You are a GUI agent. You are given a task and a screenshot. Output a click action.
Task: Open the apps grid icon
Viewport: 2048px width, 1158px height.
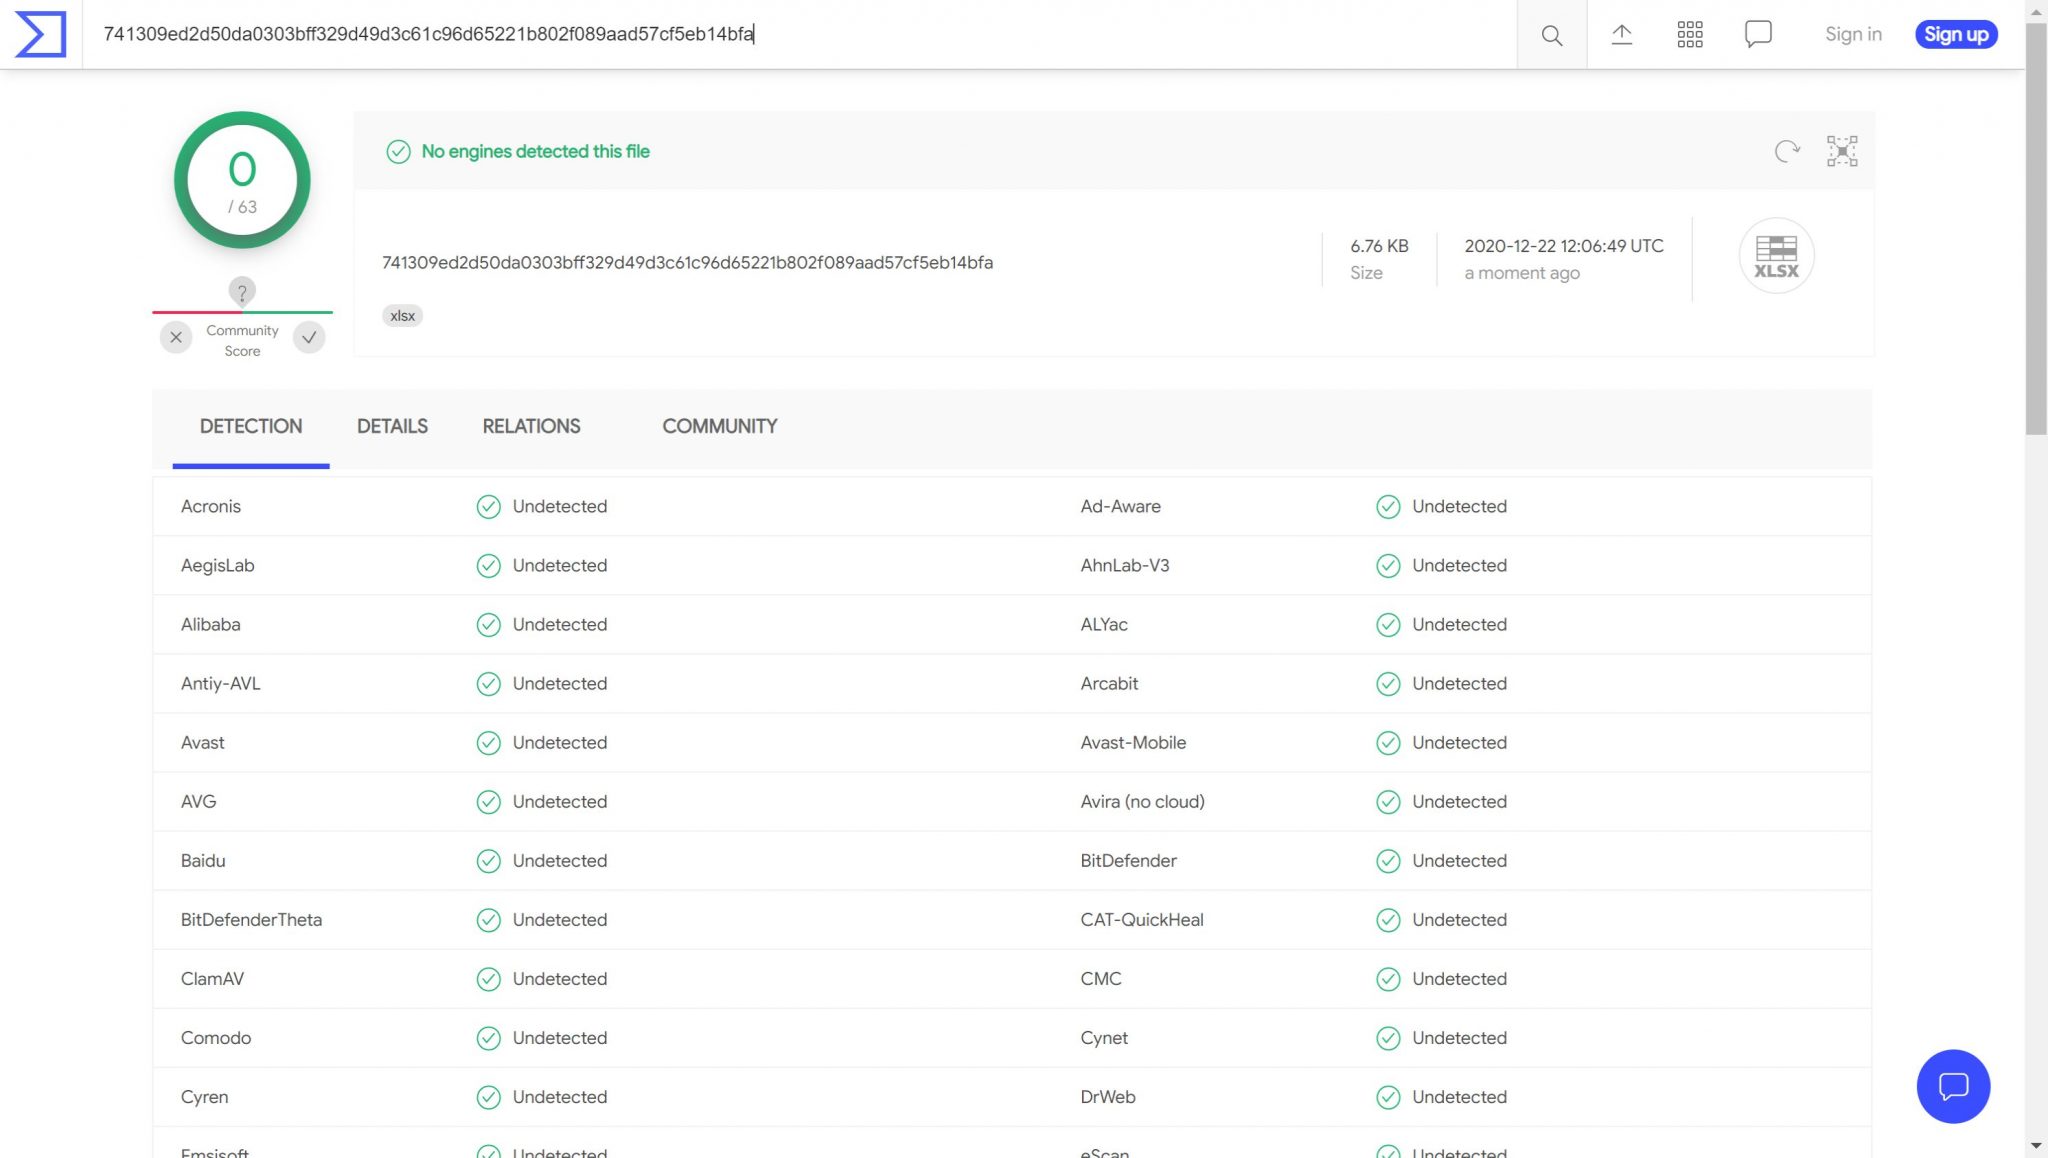pyautogui.click(x=1690, y=35)
